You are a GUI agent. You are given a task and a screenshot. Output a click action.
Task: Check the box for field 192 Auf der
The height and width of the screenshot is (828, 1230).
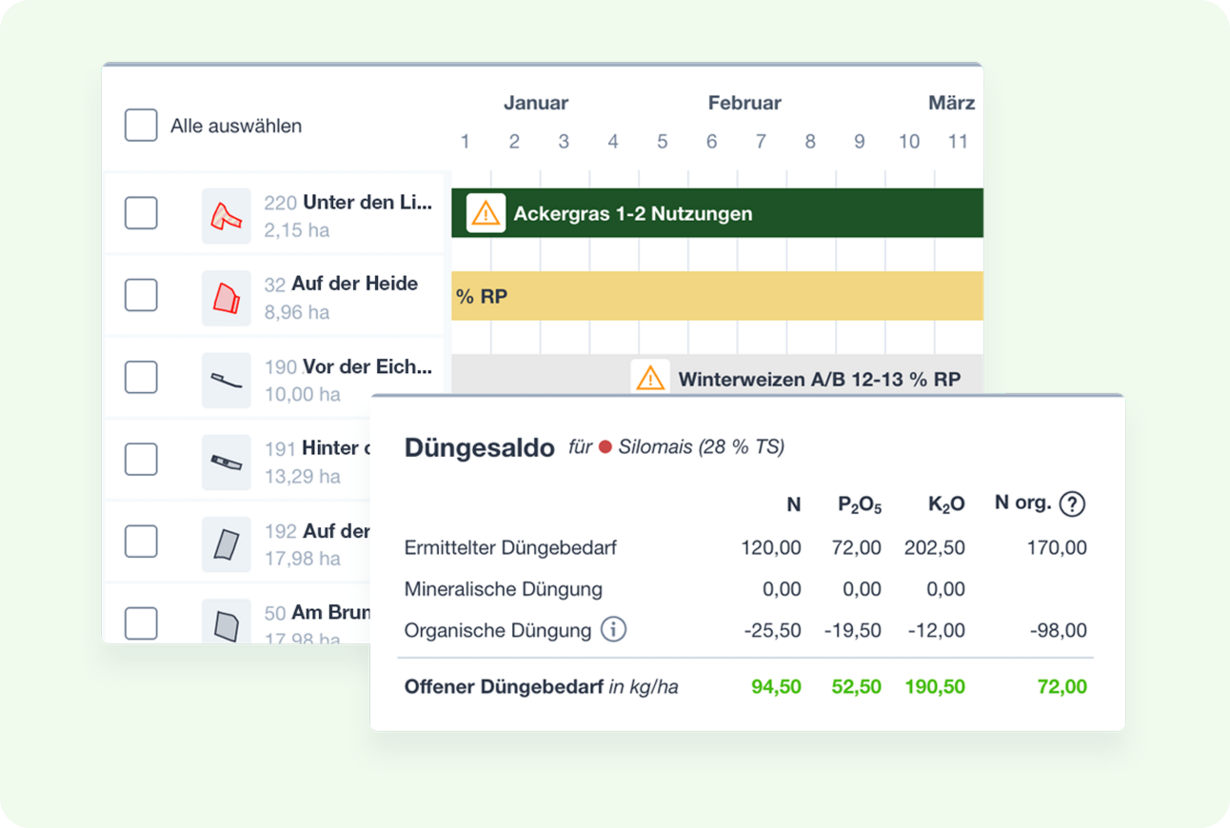click(x=141, y=541)
